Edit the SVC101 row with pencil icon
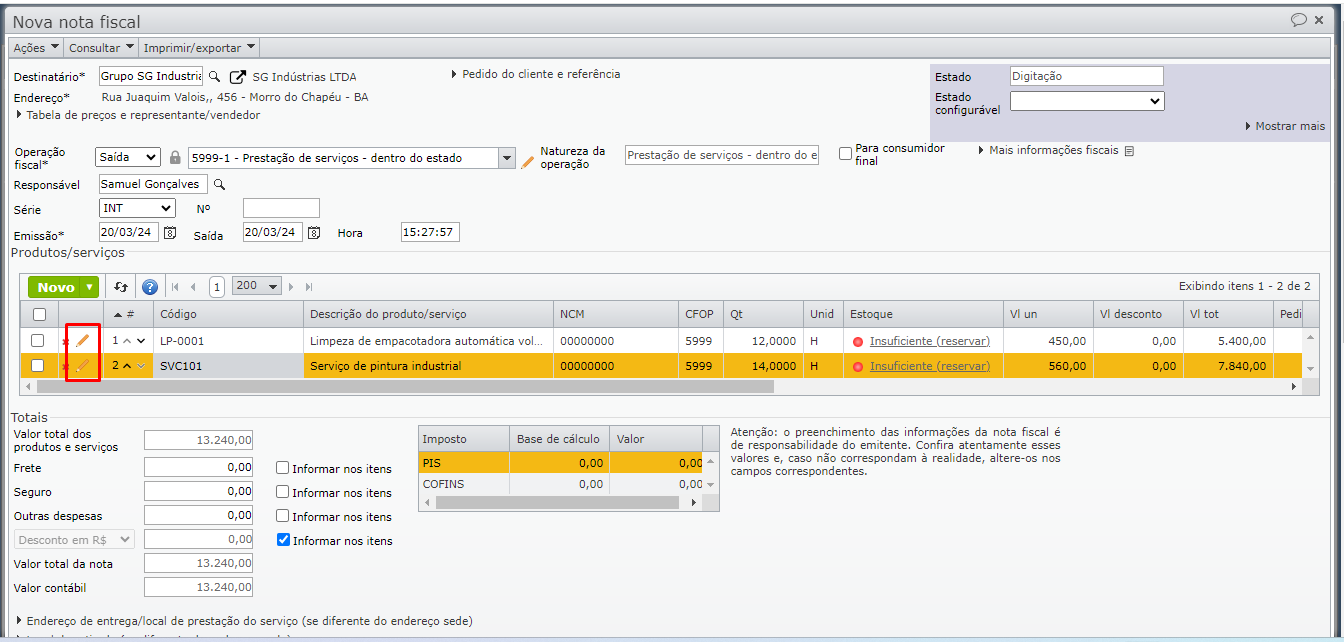 [x=83, y=366]
